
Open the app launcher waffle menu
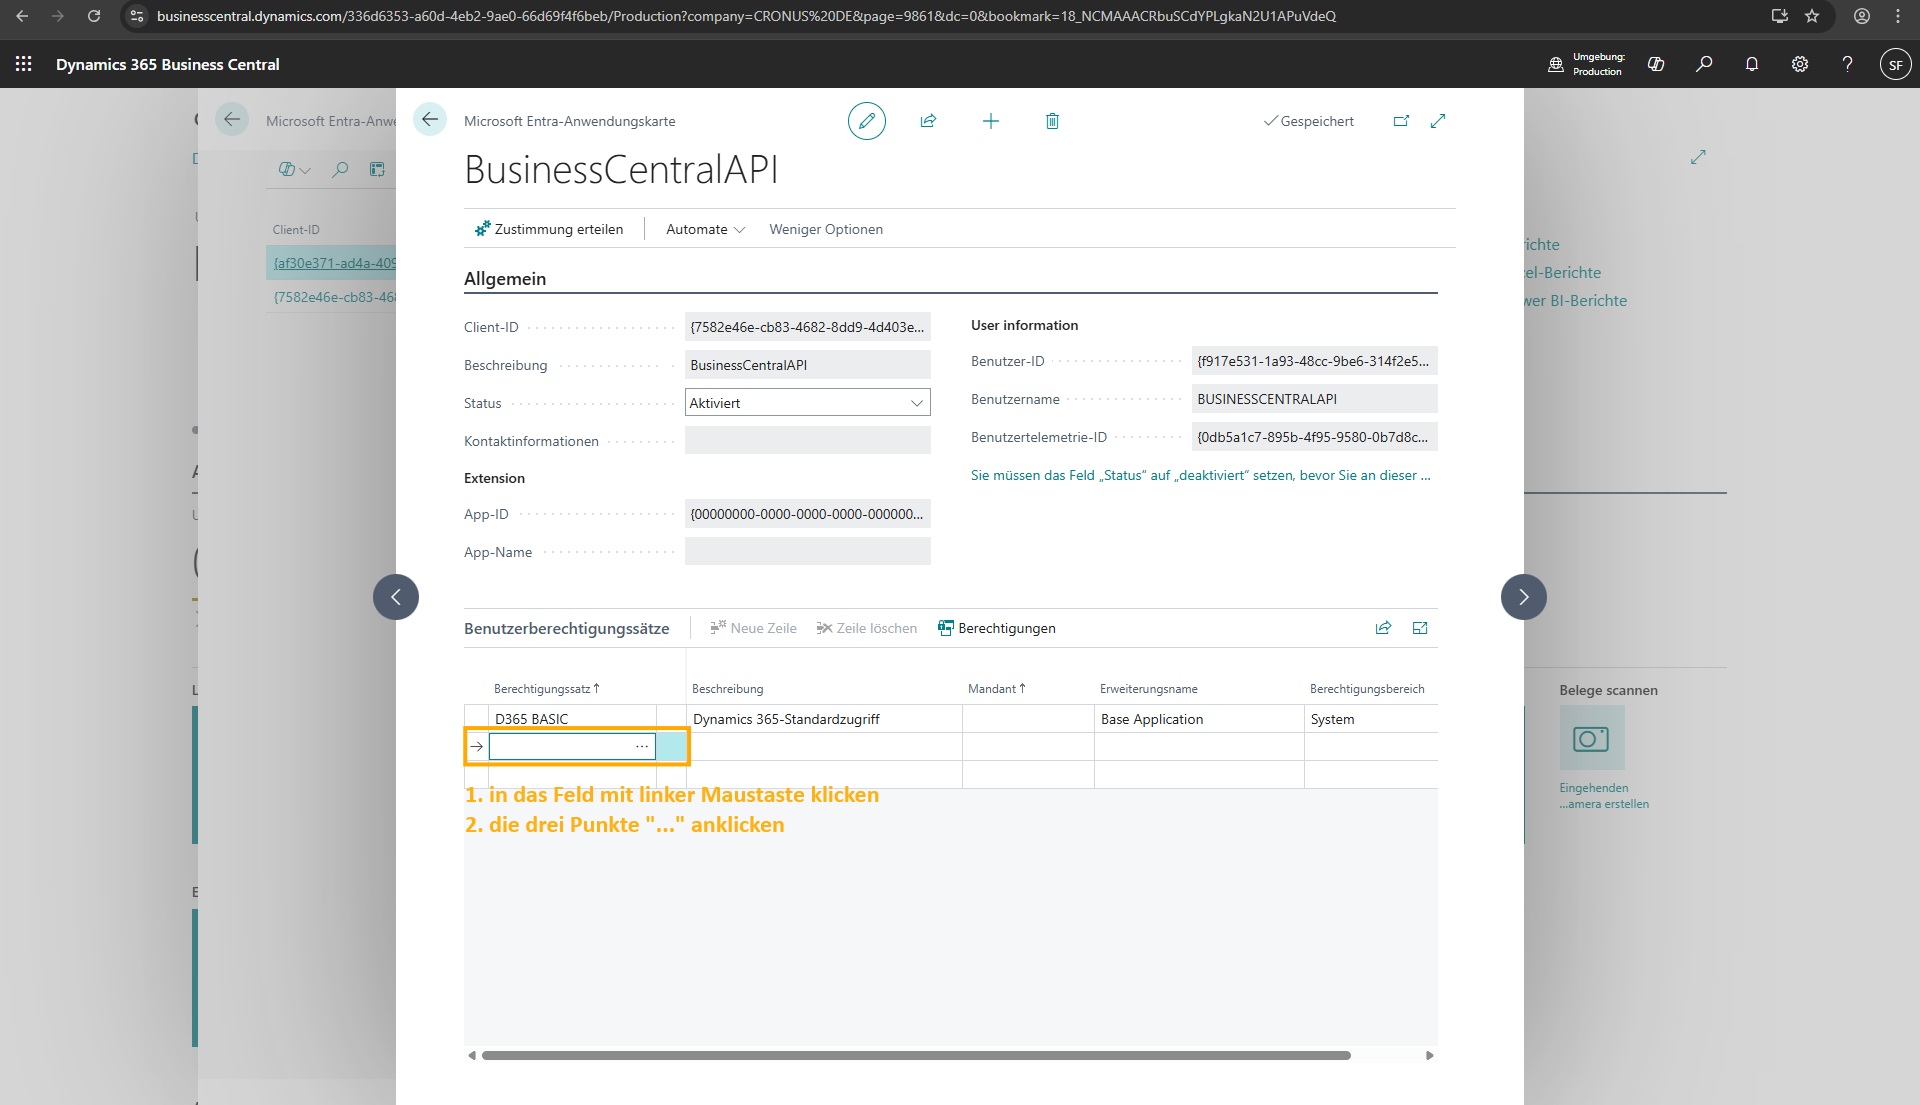click(24, 64)
